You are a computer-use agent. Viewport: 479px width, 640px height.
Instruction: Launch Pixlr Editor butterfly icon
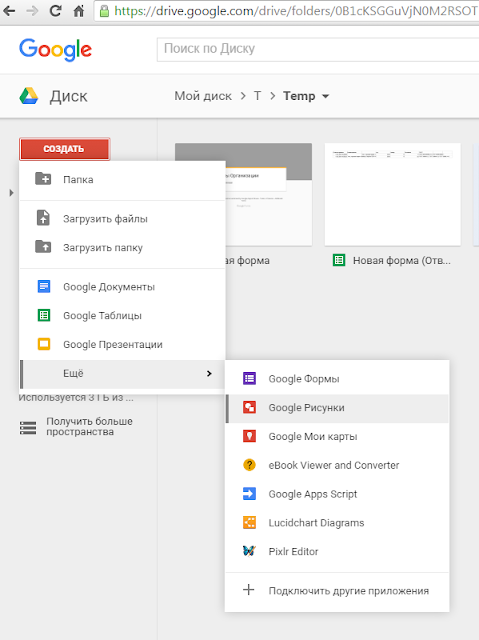pos(249,551)
